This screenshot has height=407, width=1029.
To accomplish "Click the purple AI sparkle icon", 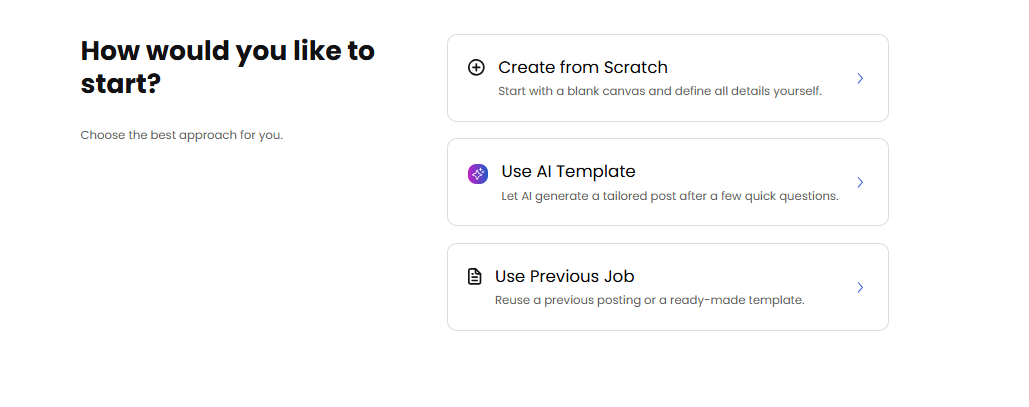I will (x=478, y=174).
